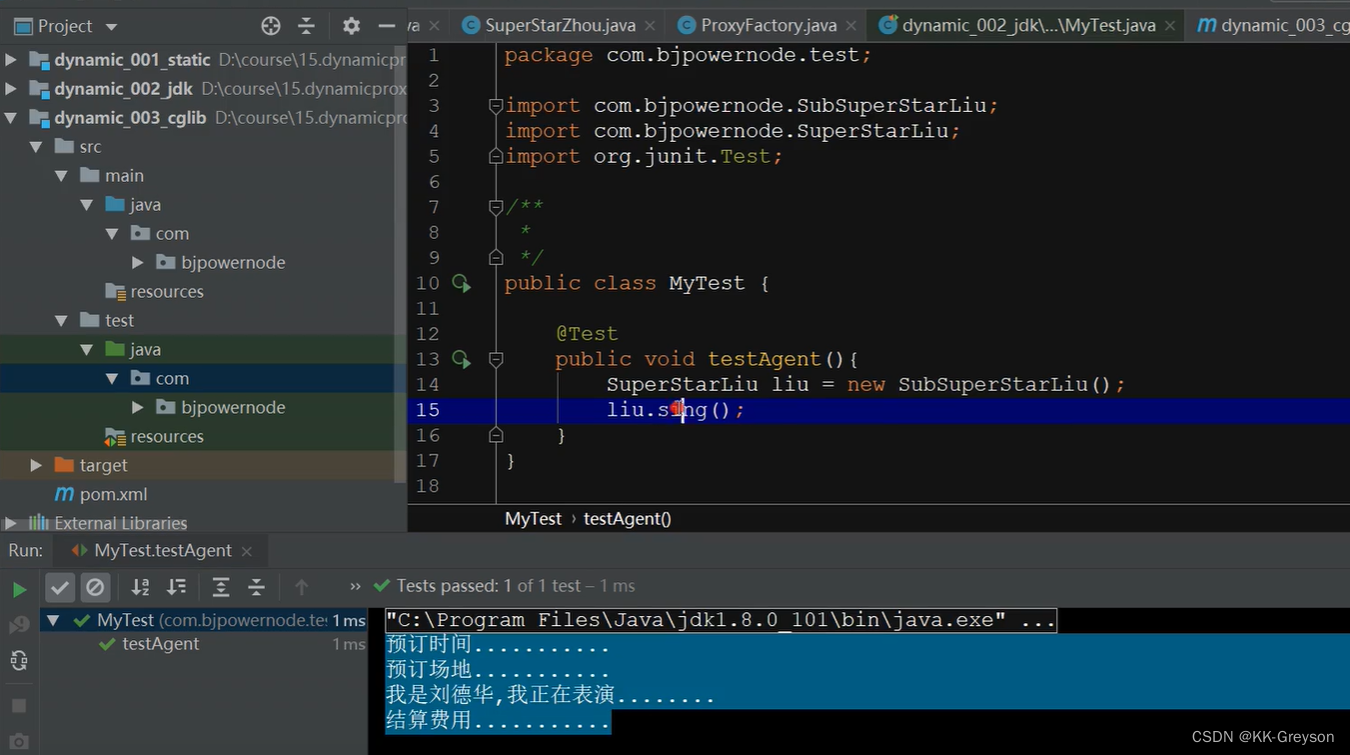Click the Locate/Select Opened File target icon
This screenshot has width=1350, height=755.
(x=270, y=26)
